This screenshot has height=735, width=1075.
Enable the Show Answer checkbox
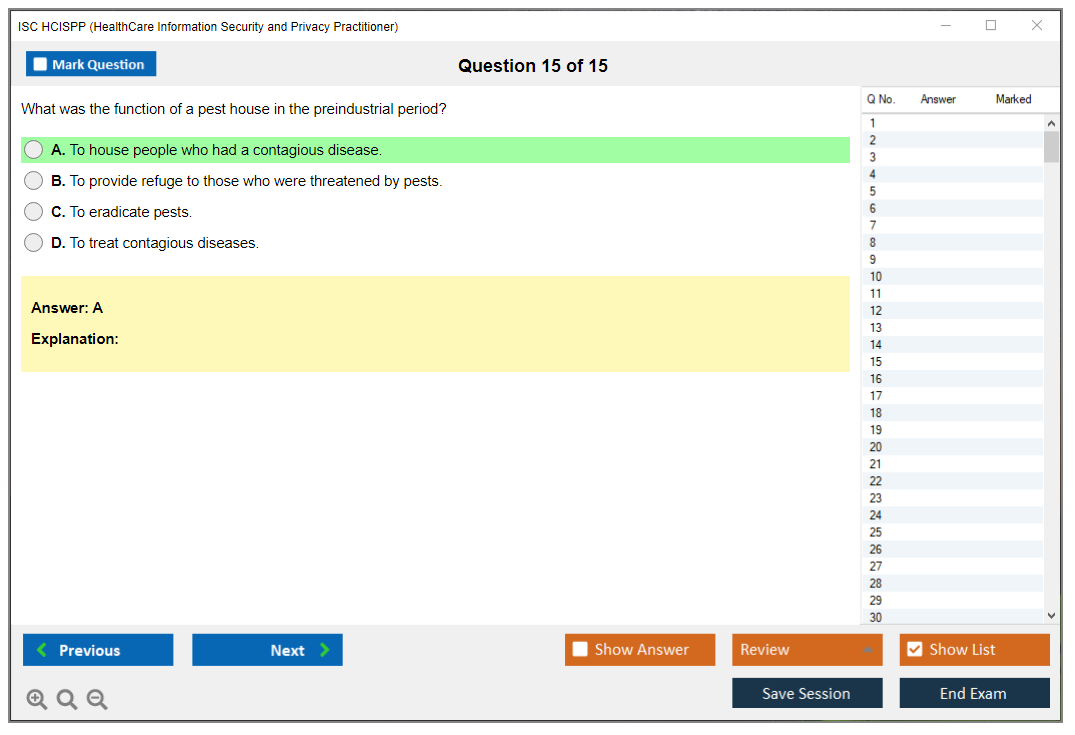(580, 650)
